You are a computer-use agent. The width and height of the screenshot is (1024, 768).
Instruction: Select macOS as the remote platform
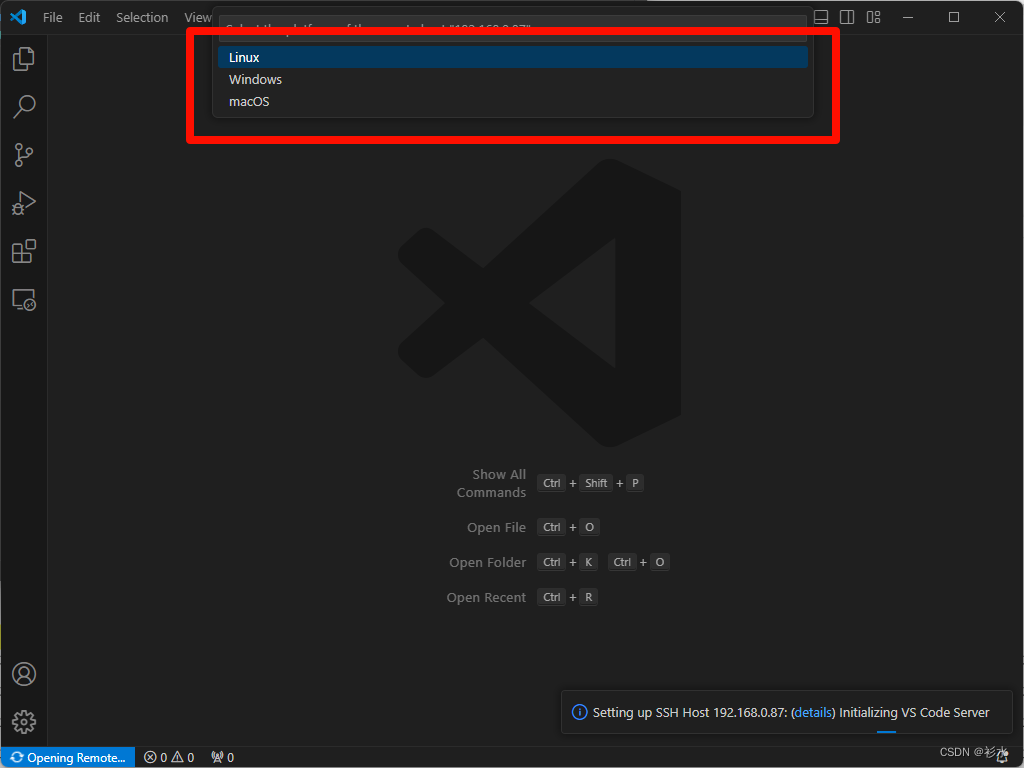pyautogui.click(x=513, y=102)
